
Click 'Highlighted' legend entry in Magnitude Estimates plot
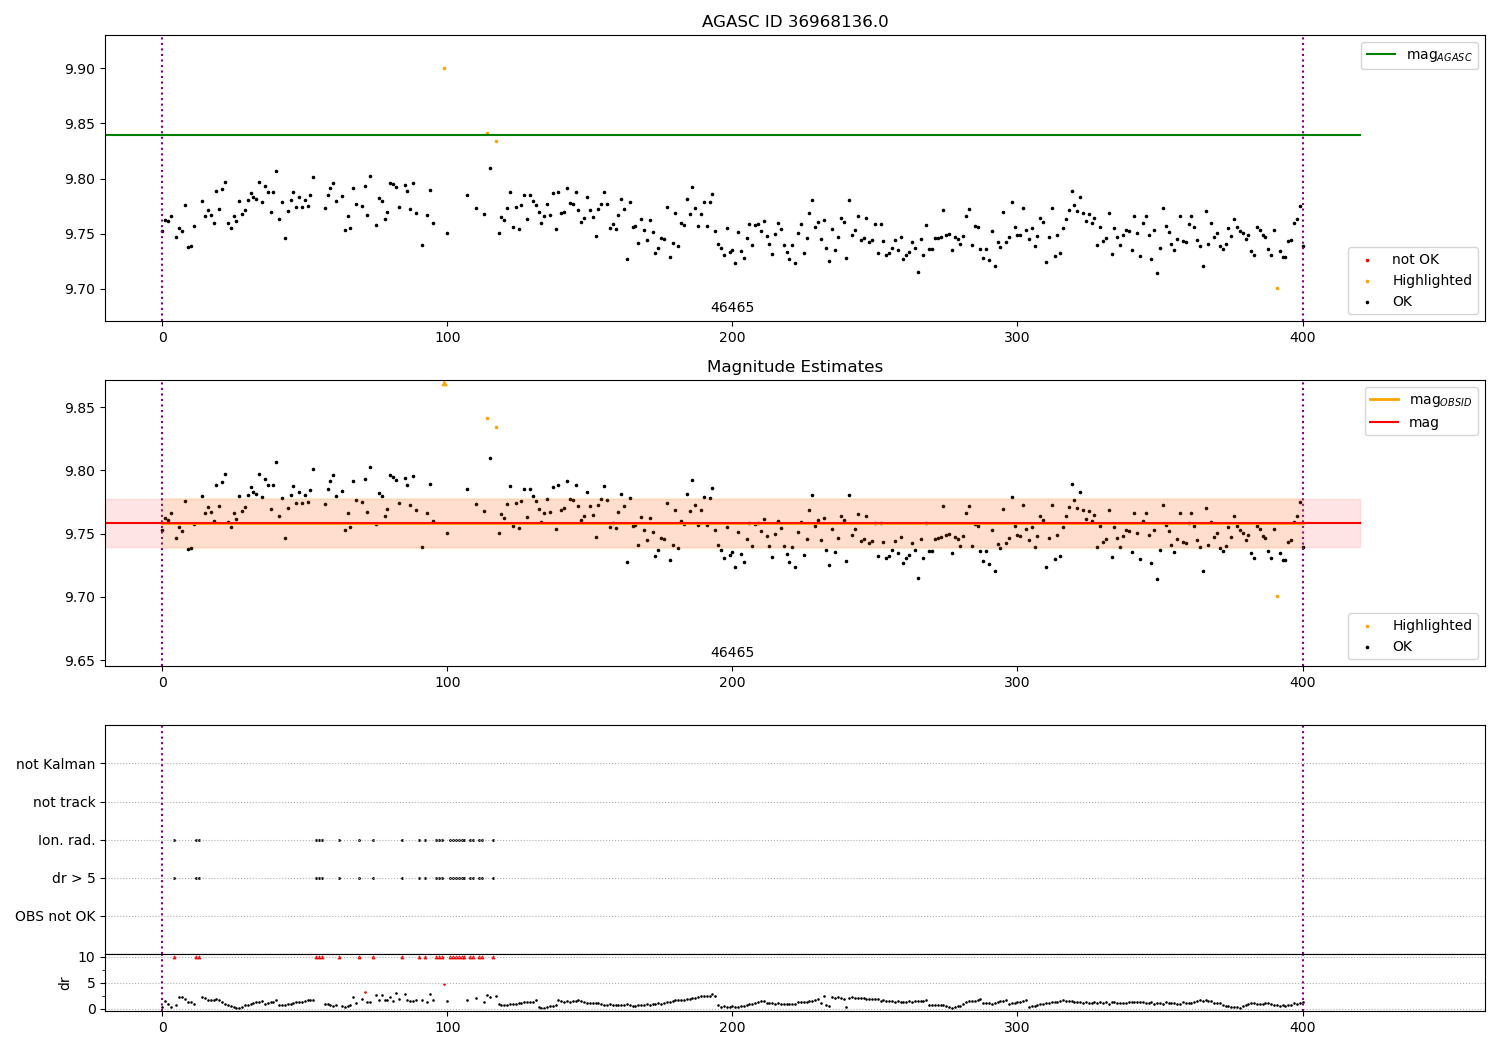[x=1430, y=626]
